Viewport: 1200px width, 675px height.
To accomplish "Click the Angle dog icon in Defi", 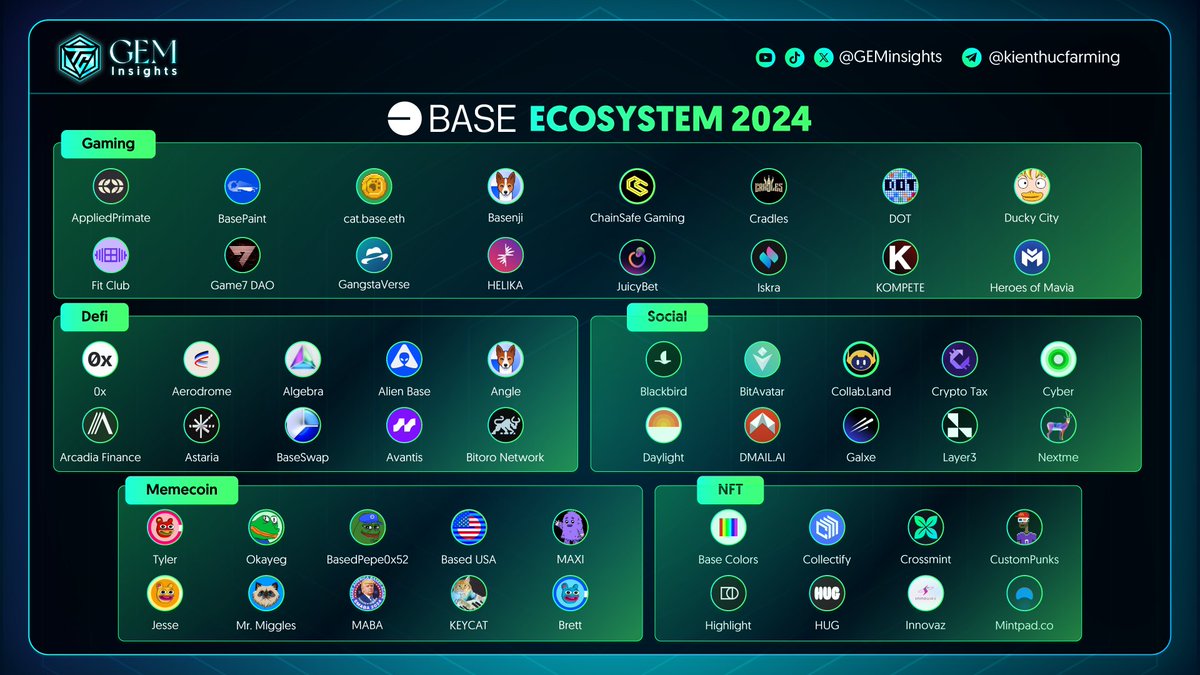I will coord(505,359).
